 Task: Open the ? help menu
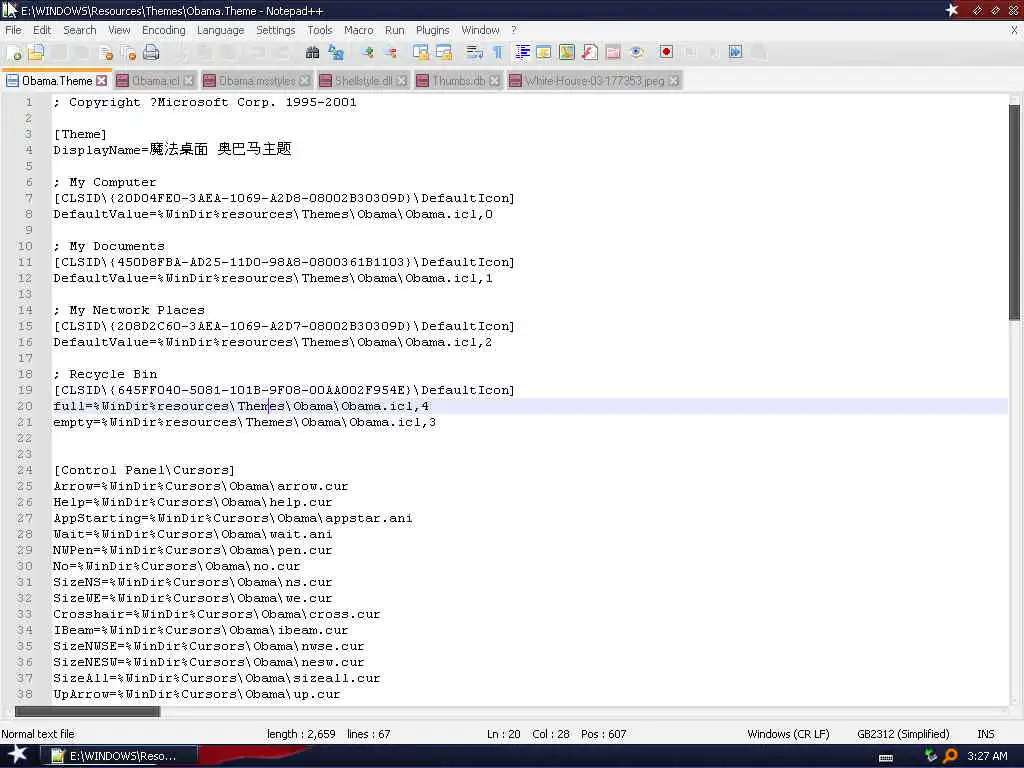[x=514, y=30]
